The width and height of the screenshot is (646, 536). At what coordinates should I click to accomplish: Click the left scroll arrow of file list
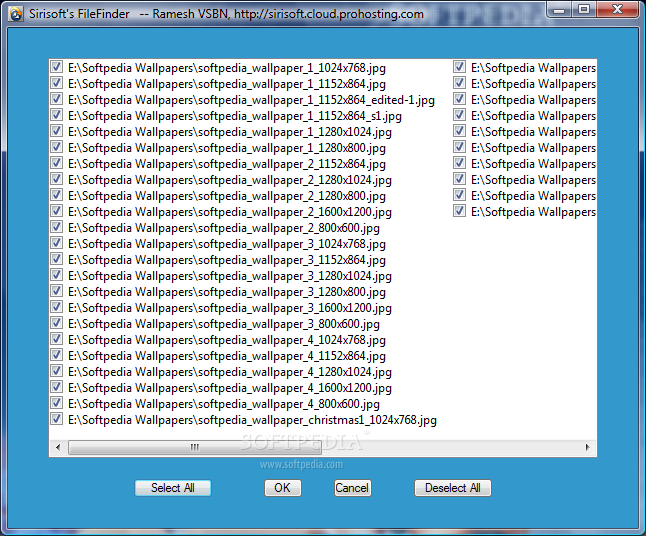point(58,447)
